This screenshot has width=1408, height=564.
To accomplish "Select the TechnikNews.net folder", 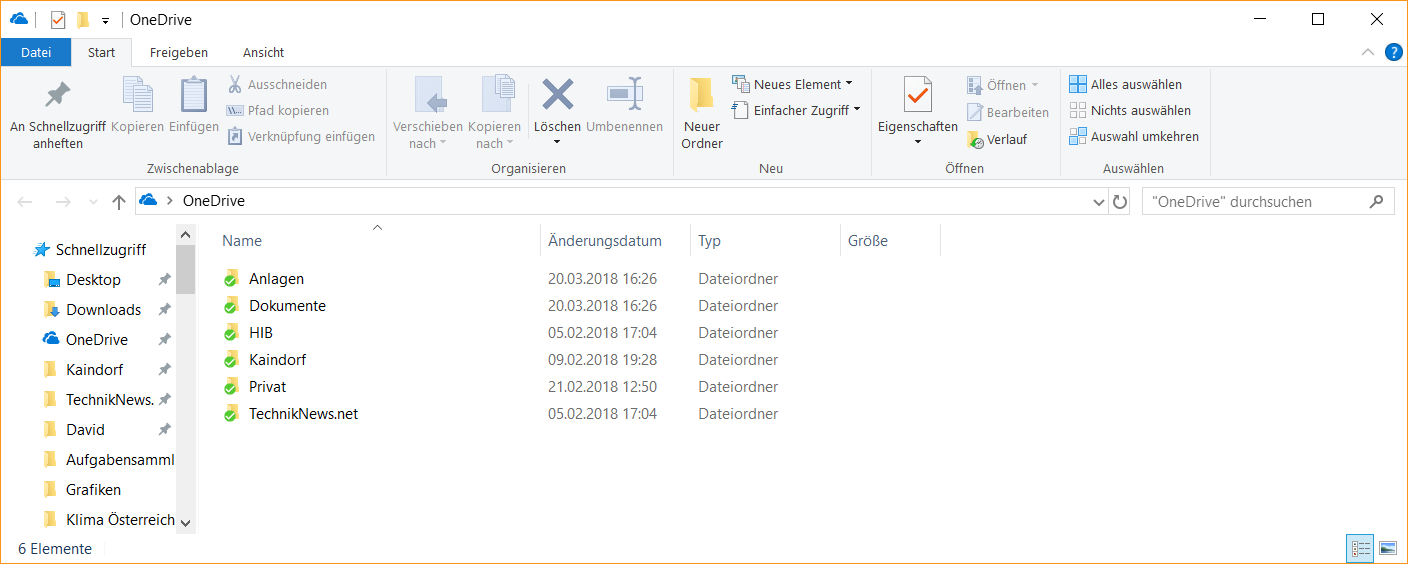I will (x=303, y=414).
